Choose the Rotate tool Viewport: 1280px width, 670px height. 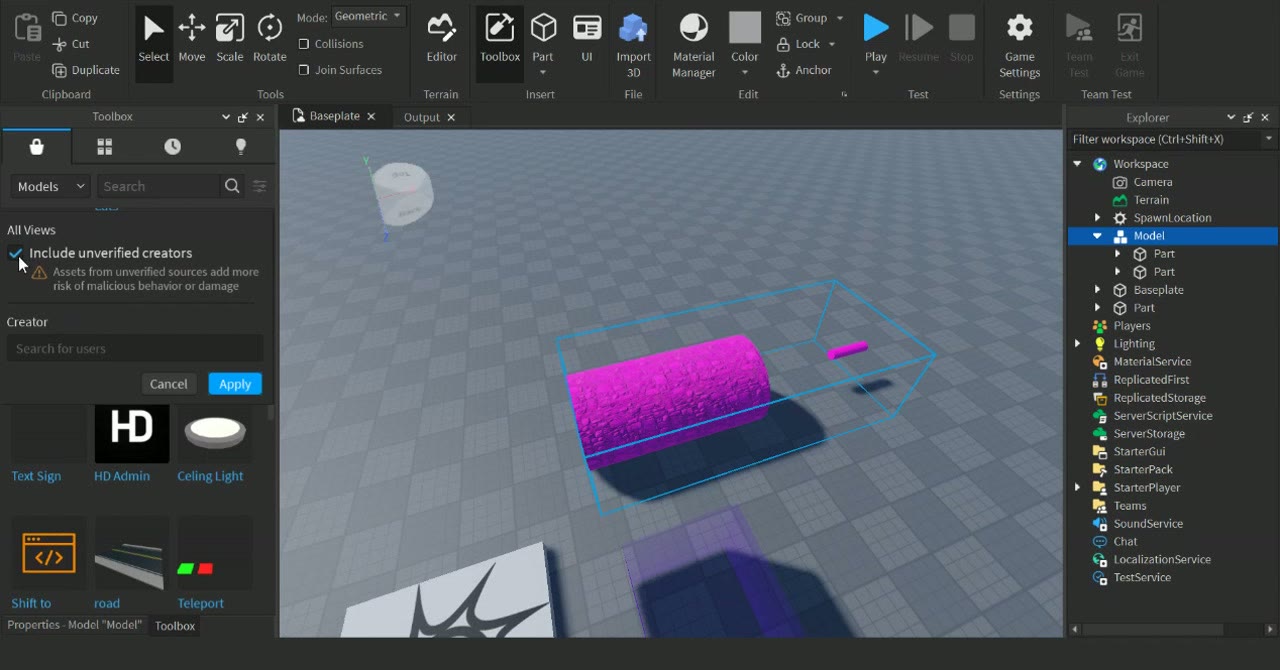(269, 38)
